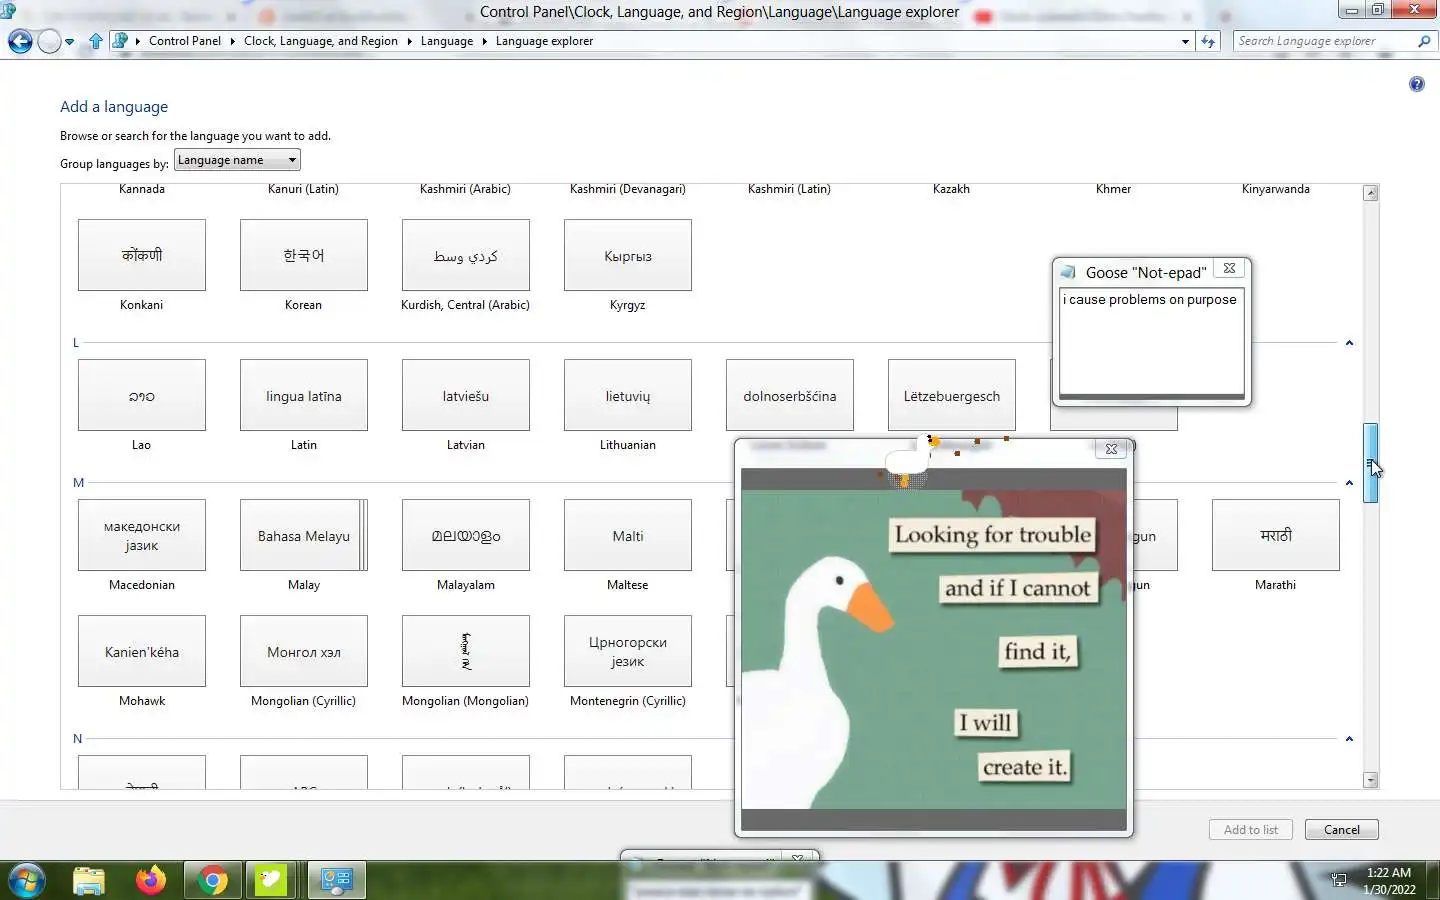The width and height of the screenshot is (1440, 900).
Task: Select the Bahasa Melayu tile
Action: pyautogui.click(x=304, y=535)
